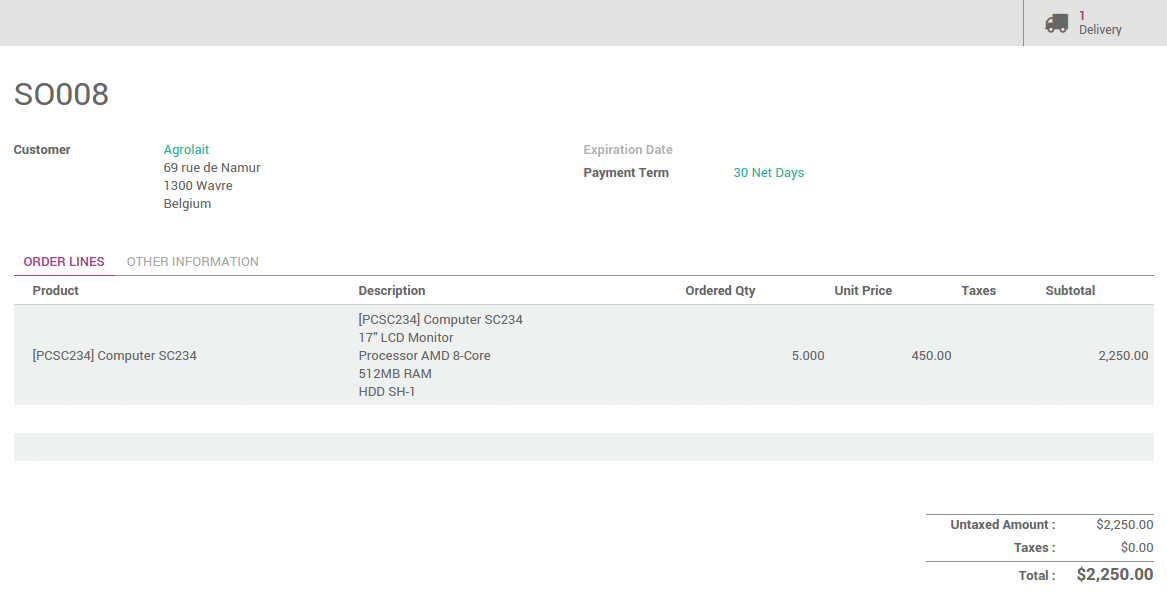Click the Subtotal column header
Viewport: 1167px width, 604px height.
tap(1070, 291)
